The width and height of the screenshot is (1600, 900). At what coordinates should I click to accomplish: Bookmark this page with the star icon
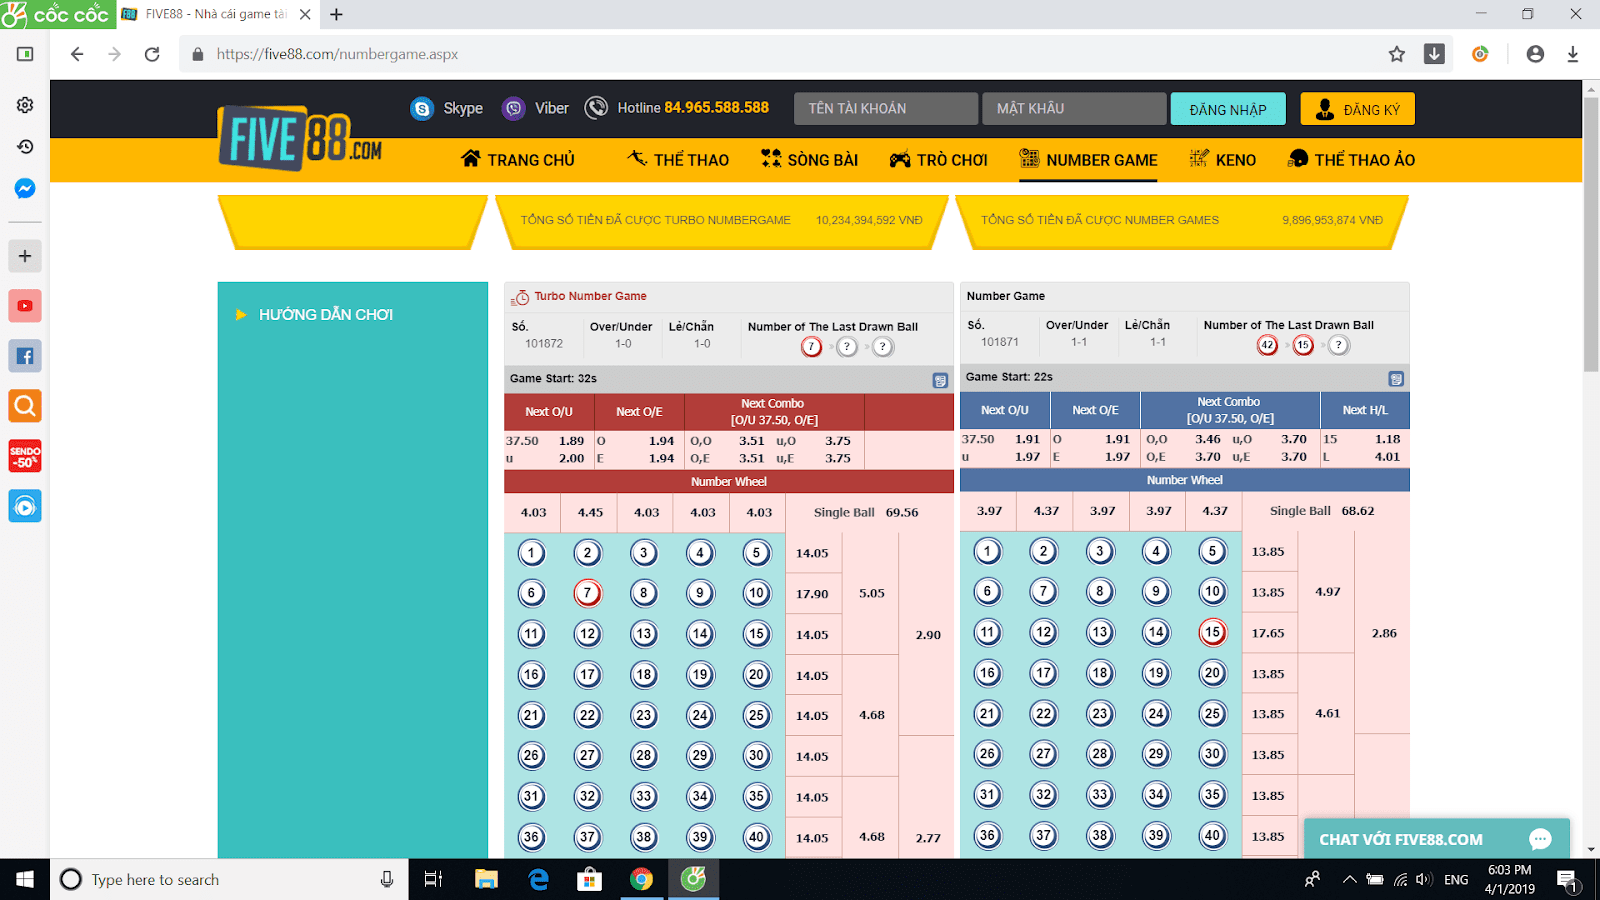[x=1397, y=54]
